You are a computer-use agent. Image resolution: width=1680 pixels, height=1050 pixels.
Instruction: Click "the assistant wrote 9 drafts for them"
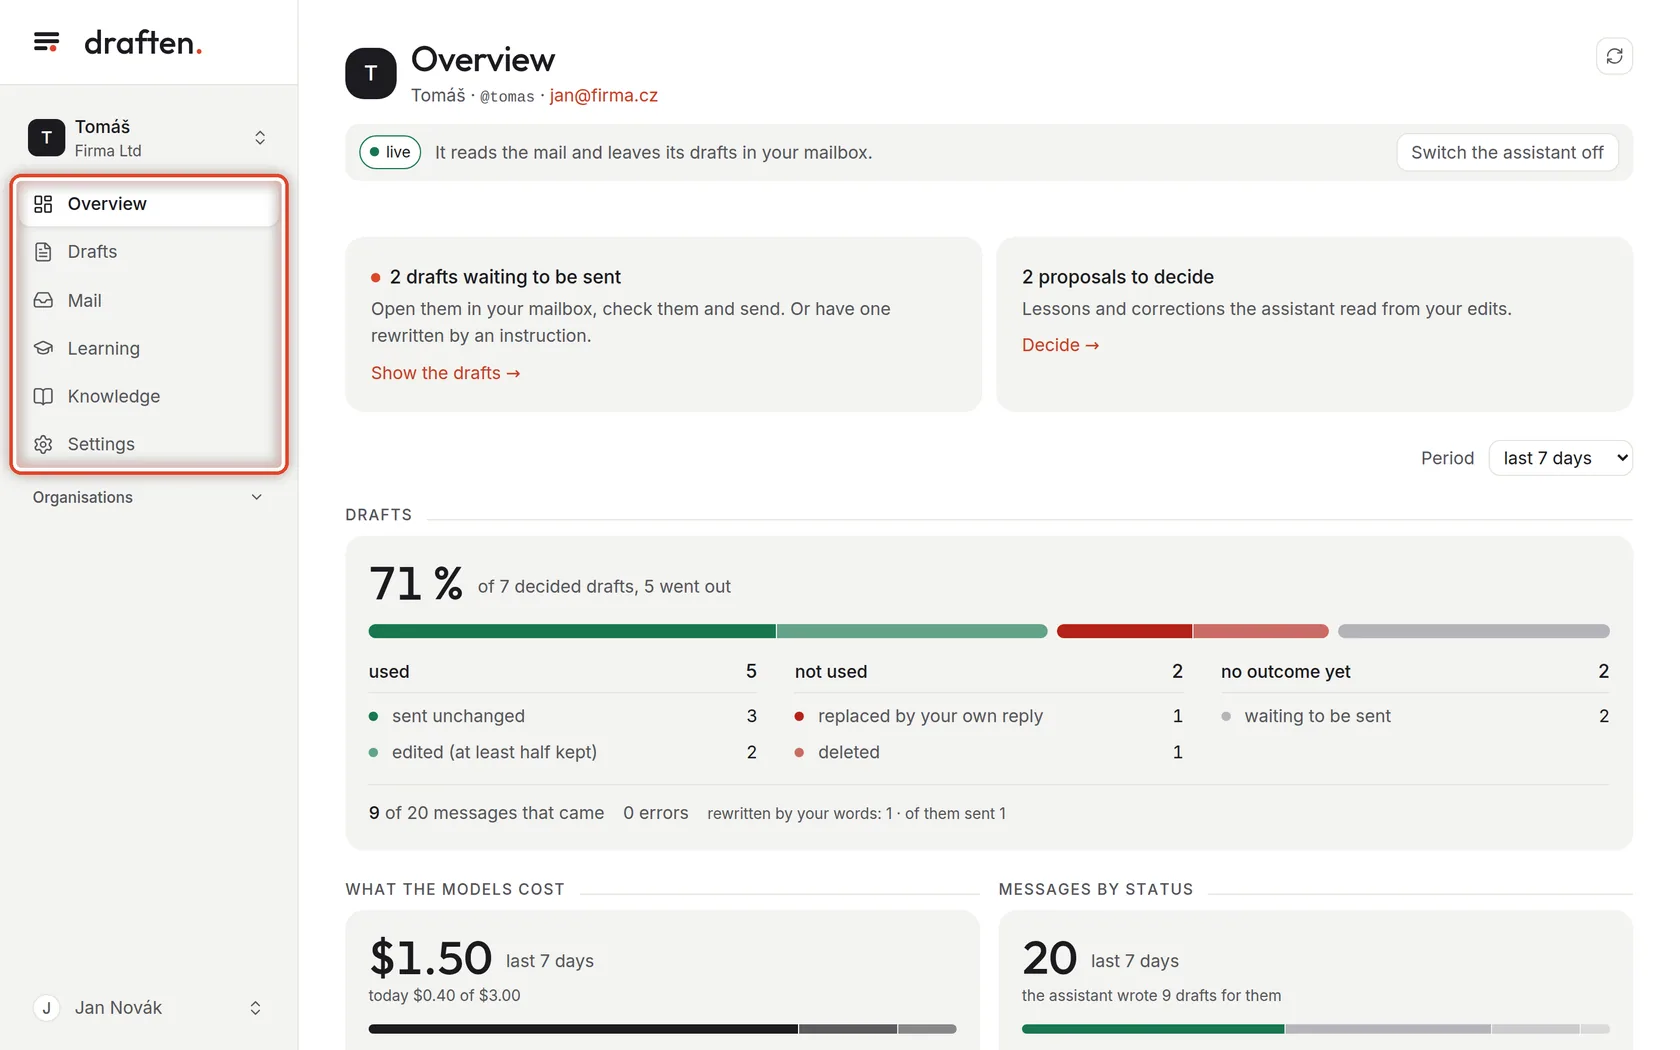click(1151, 996)
